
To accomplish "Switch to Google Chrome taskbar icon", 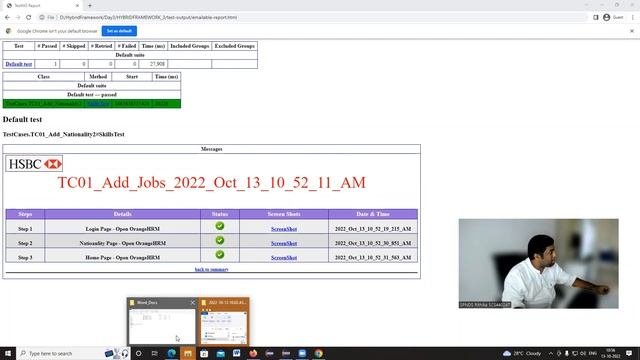I will [x=318, y=353].
